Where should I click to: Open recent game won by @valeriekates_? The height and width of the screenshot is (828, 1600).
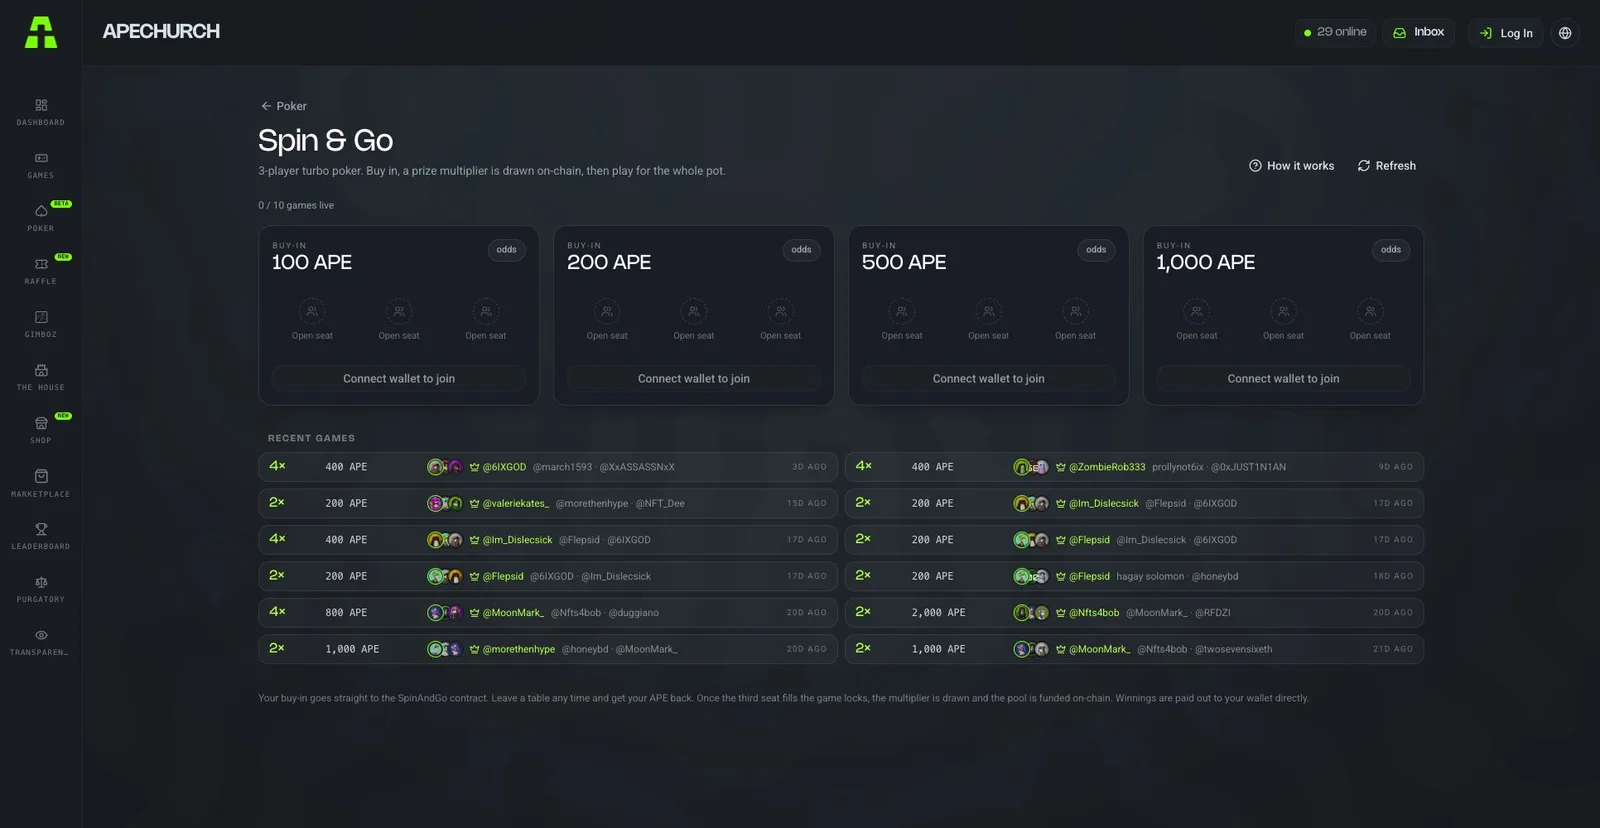[x=548, y=503]
